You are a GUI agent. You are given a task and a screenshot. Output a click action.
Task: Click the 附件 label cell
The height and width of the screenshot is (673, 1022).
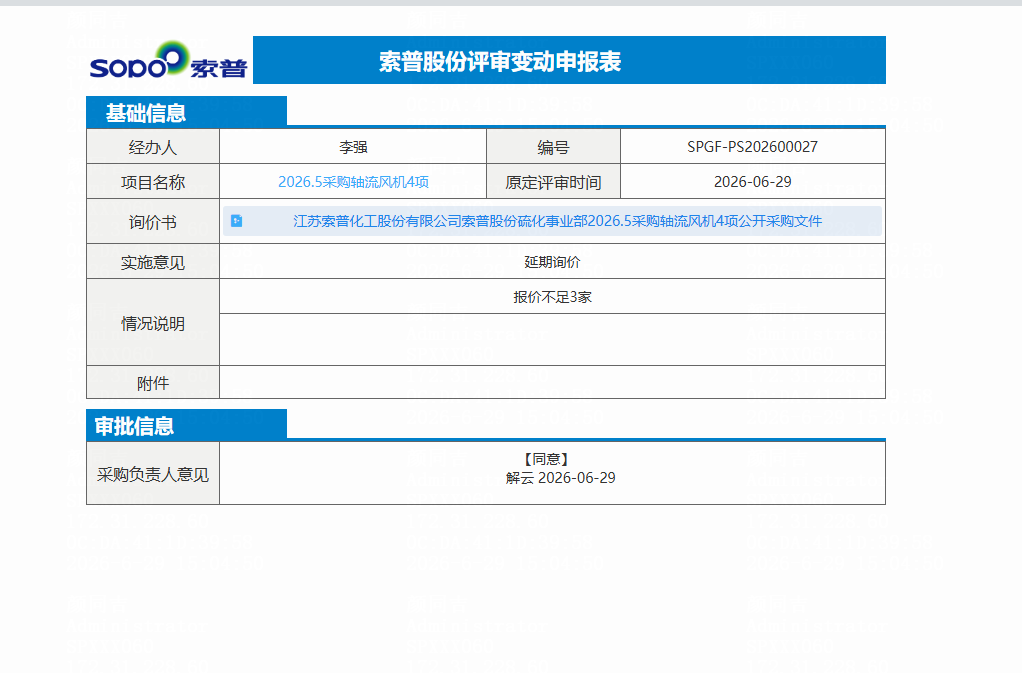153,382
